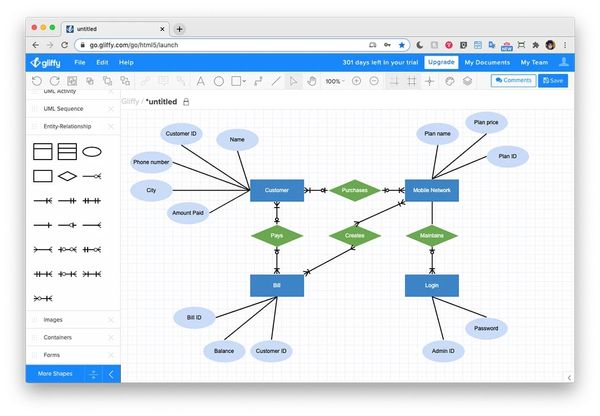Click the Save button
600x416 pixels.
click(x=553, y=80)
